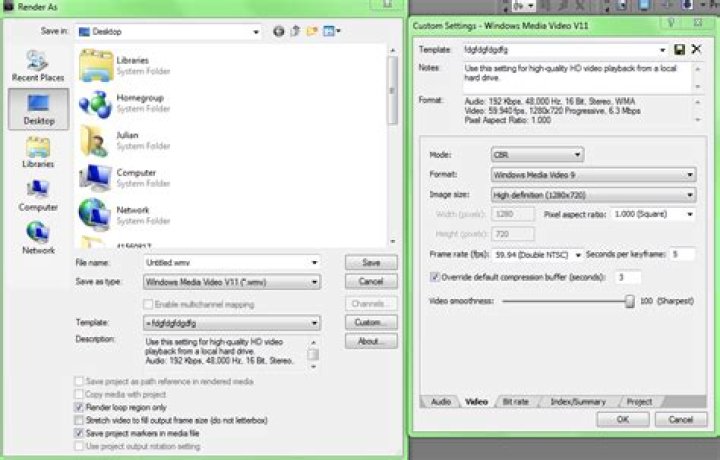This screenshot has height=460, width=720.
Task: Click the Save Template floppy disk icon
Action: point(680,49)
